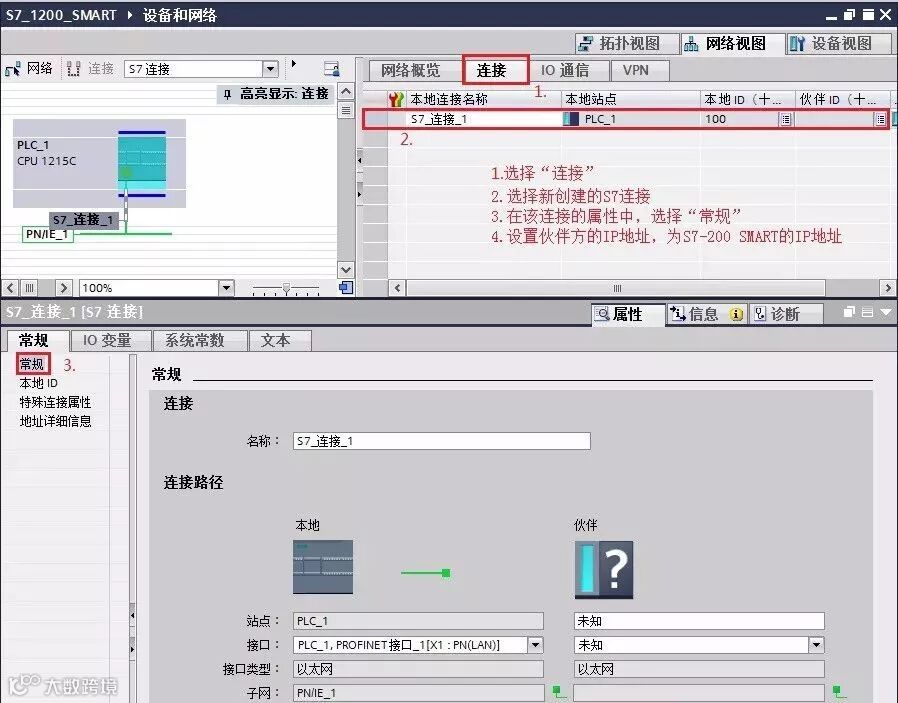Open the 网络概览 tab
This screenshot has width=898, height=703.
[x=411, y=70]
